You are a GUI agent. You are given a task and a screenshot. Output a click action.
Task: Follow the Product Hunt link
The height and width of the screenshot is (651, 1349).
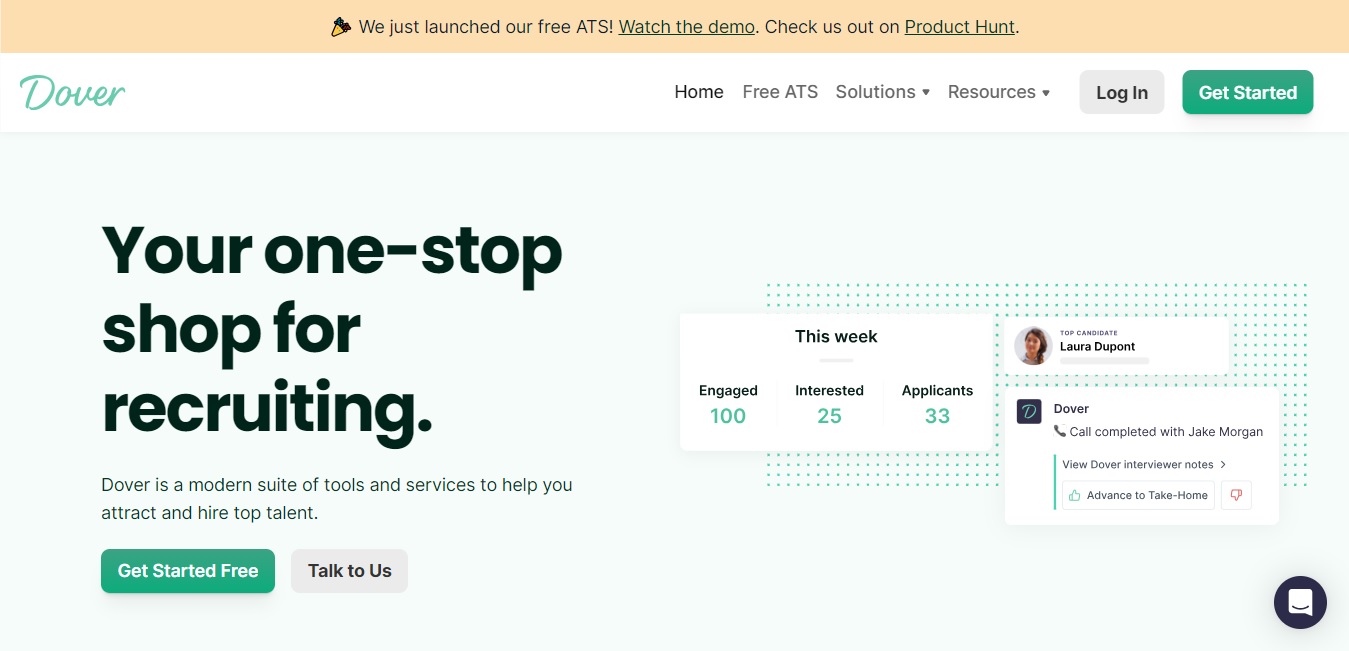point(960,27)
